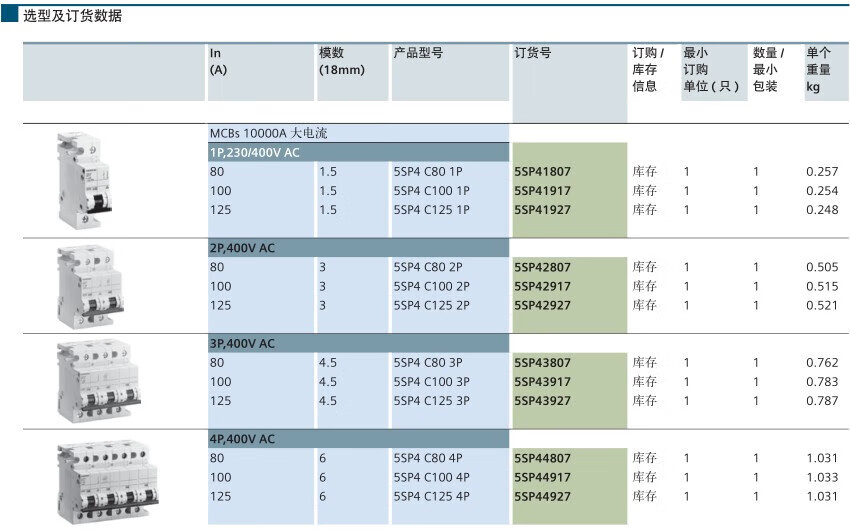This screenshot has height=531, width=850.
Task: Click the 产品型号 column header
Action: [418, 53]
